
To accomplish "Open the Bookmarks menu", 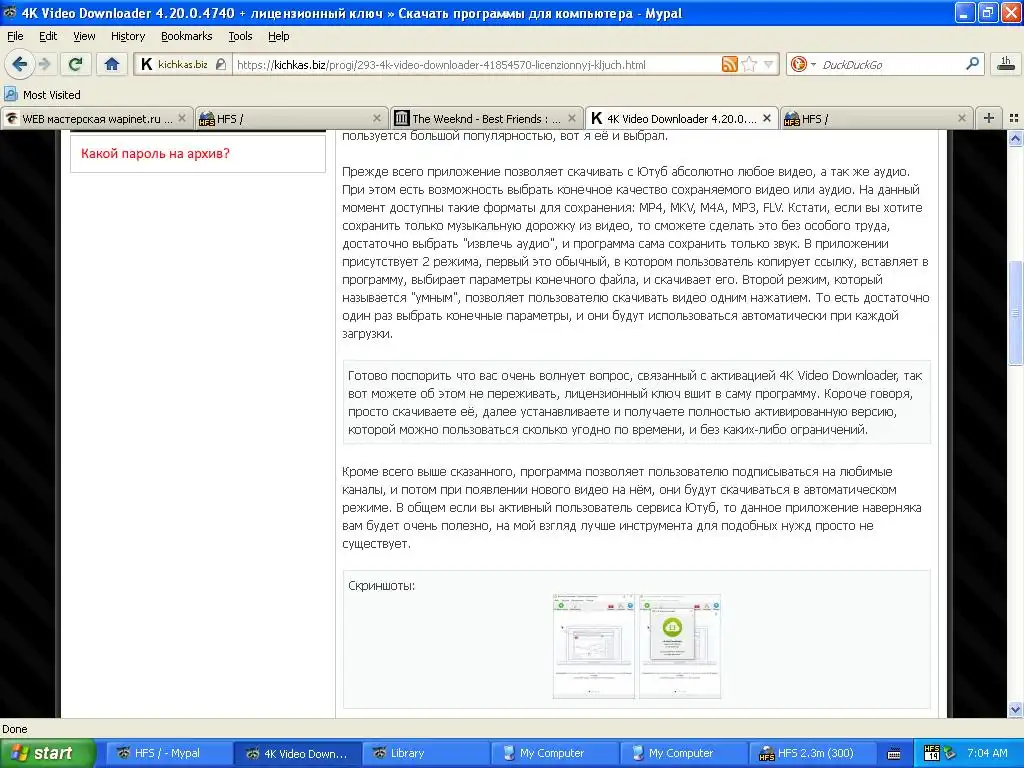I will pos(187,36).
